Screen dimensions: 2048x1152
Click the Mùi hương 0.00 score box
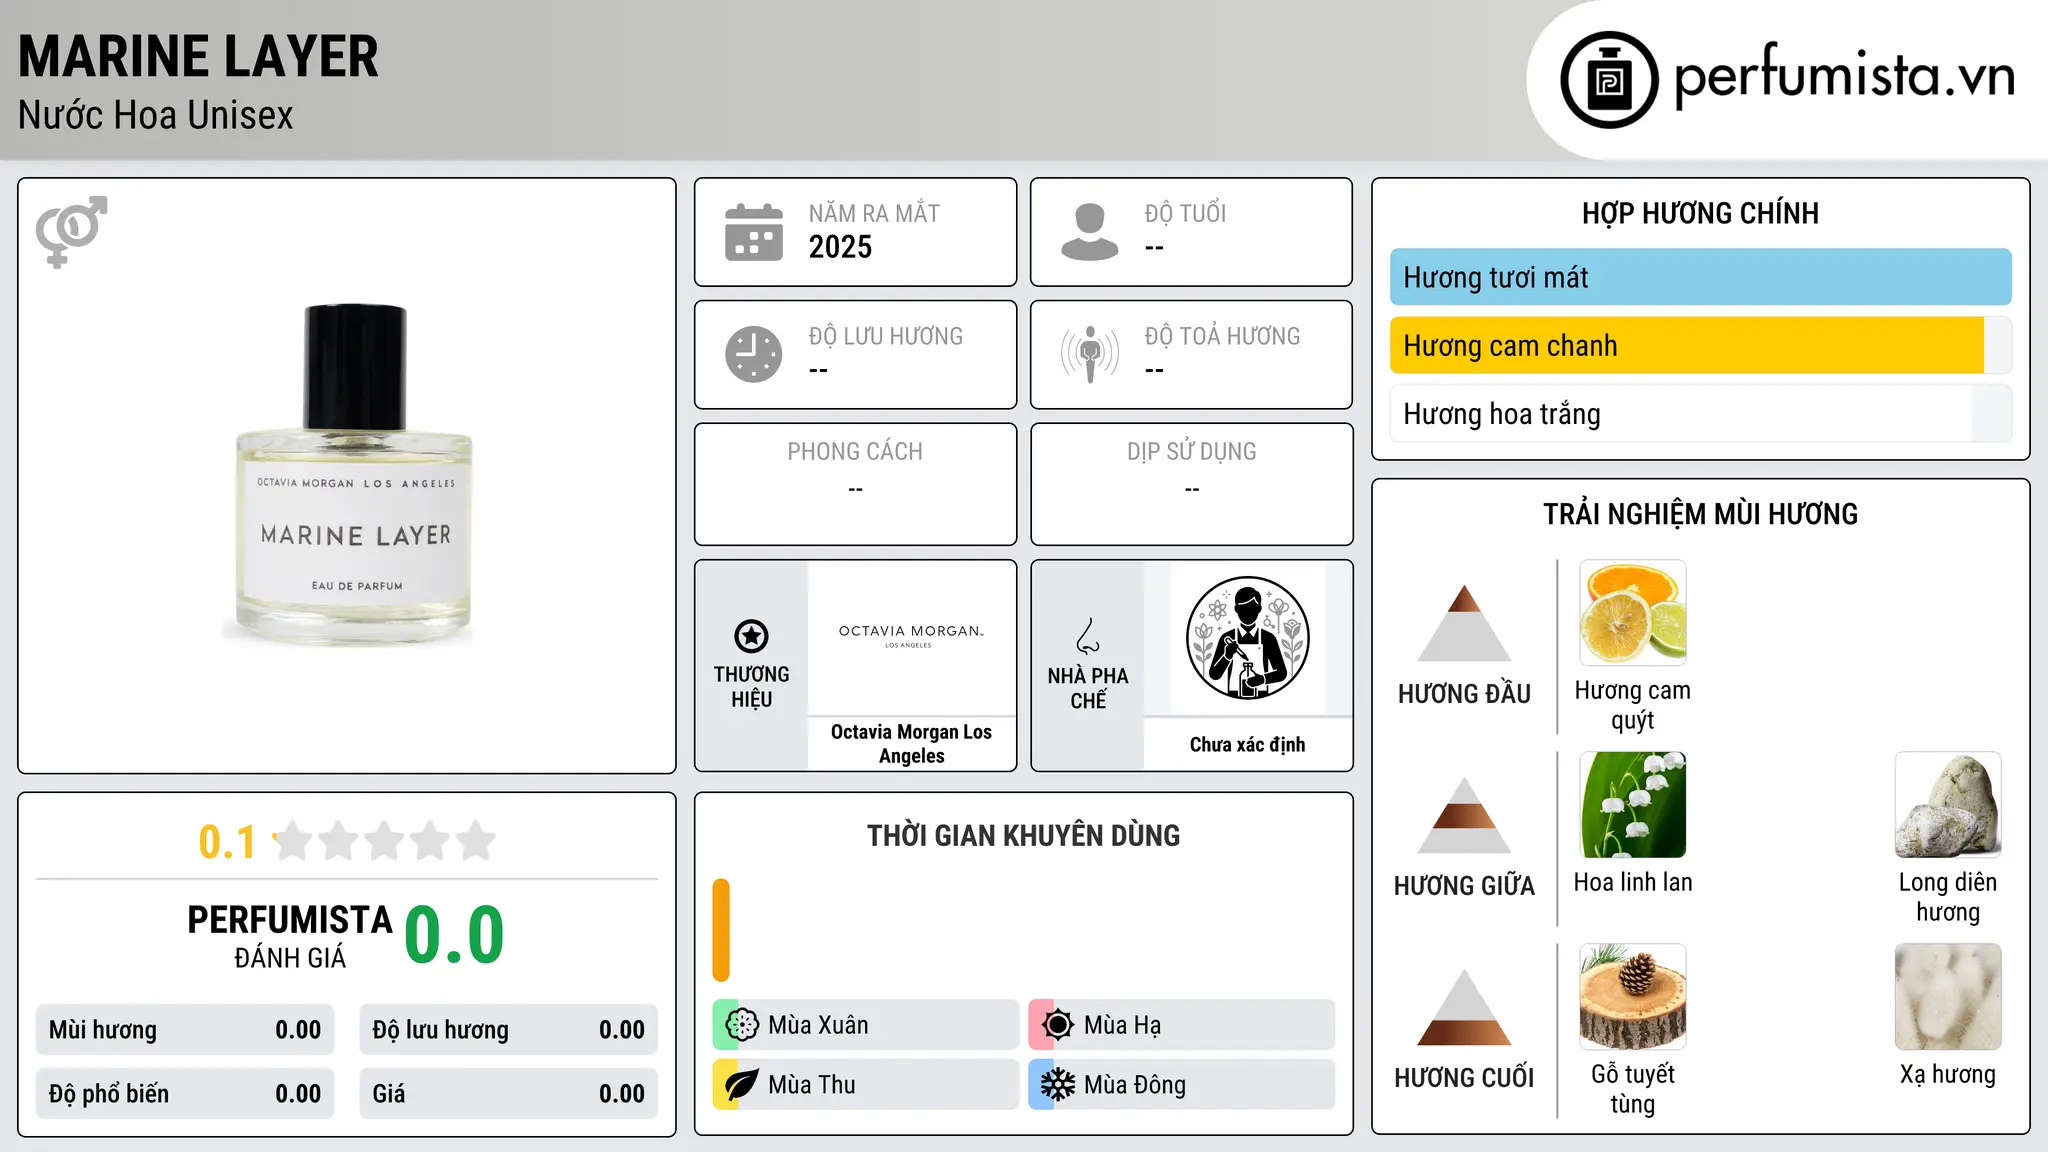coord(185,1030)
